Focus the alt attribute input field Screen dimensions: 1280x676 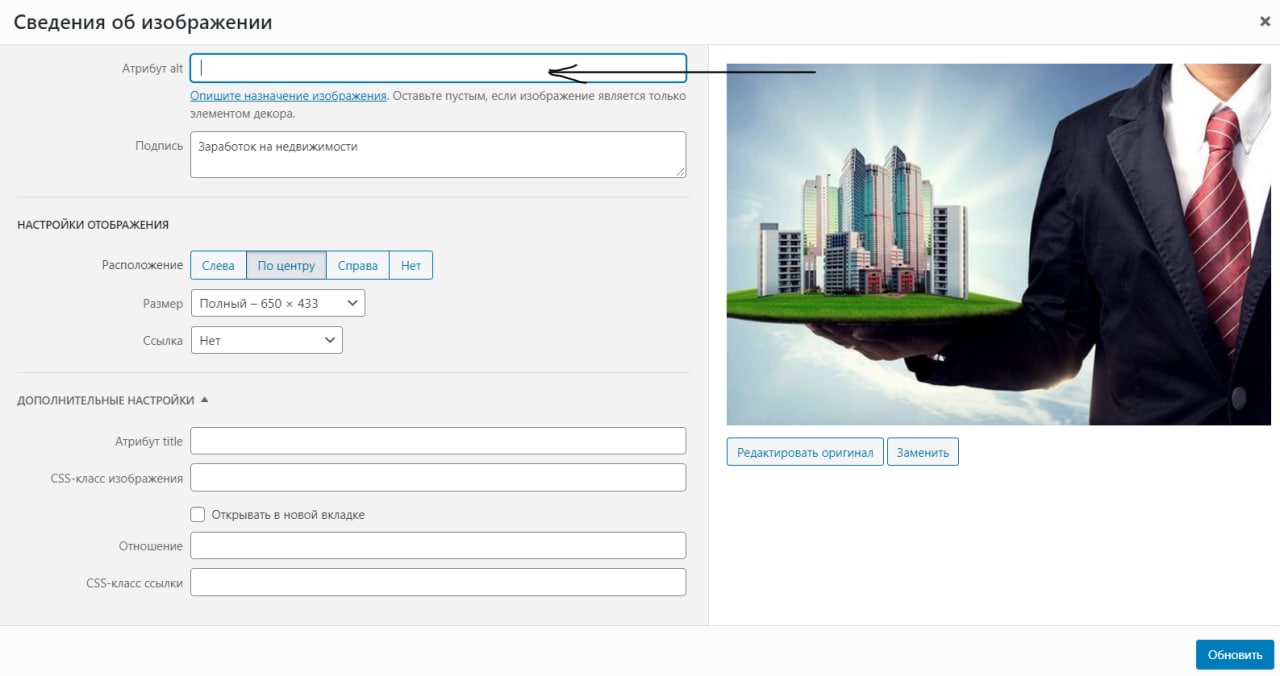(438, 68)
